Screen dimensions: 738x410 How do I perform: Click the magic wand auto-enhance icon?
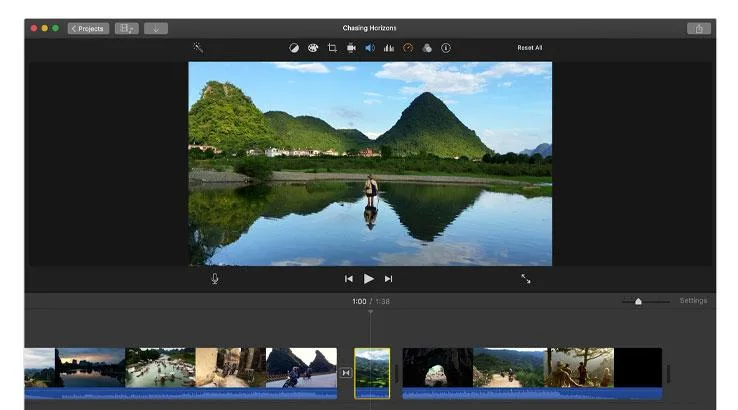point(198,47)
